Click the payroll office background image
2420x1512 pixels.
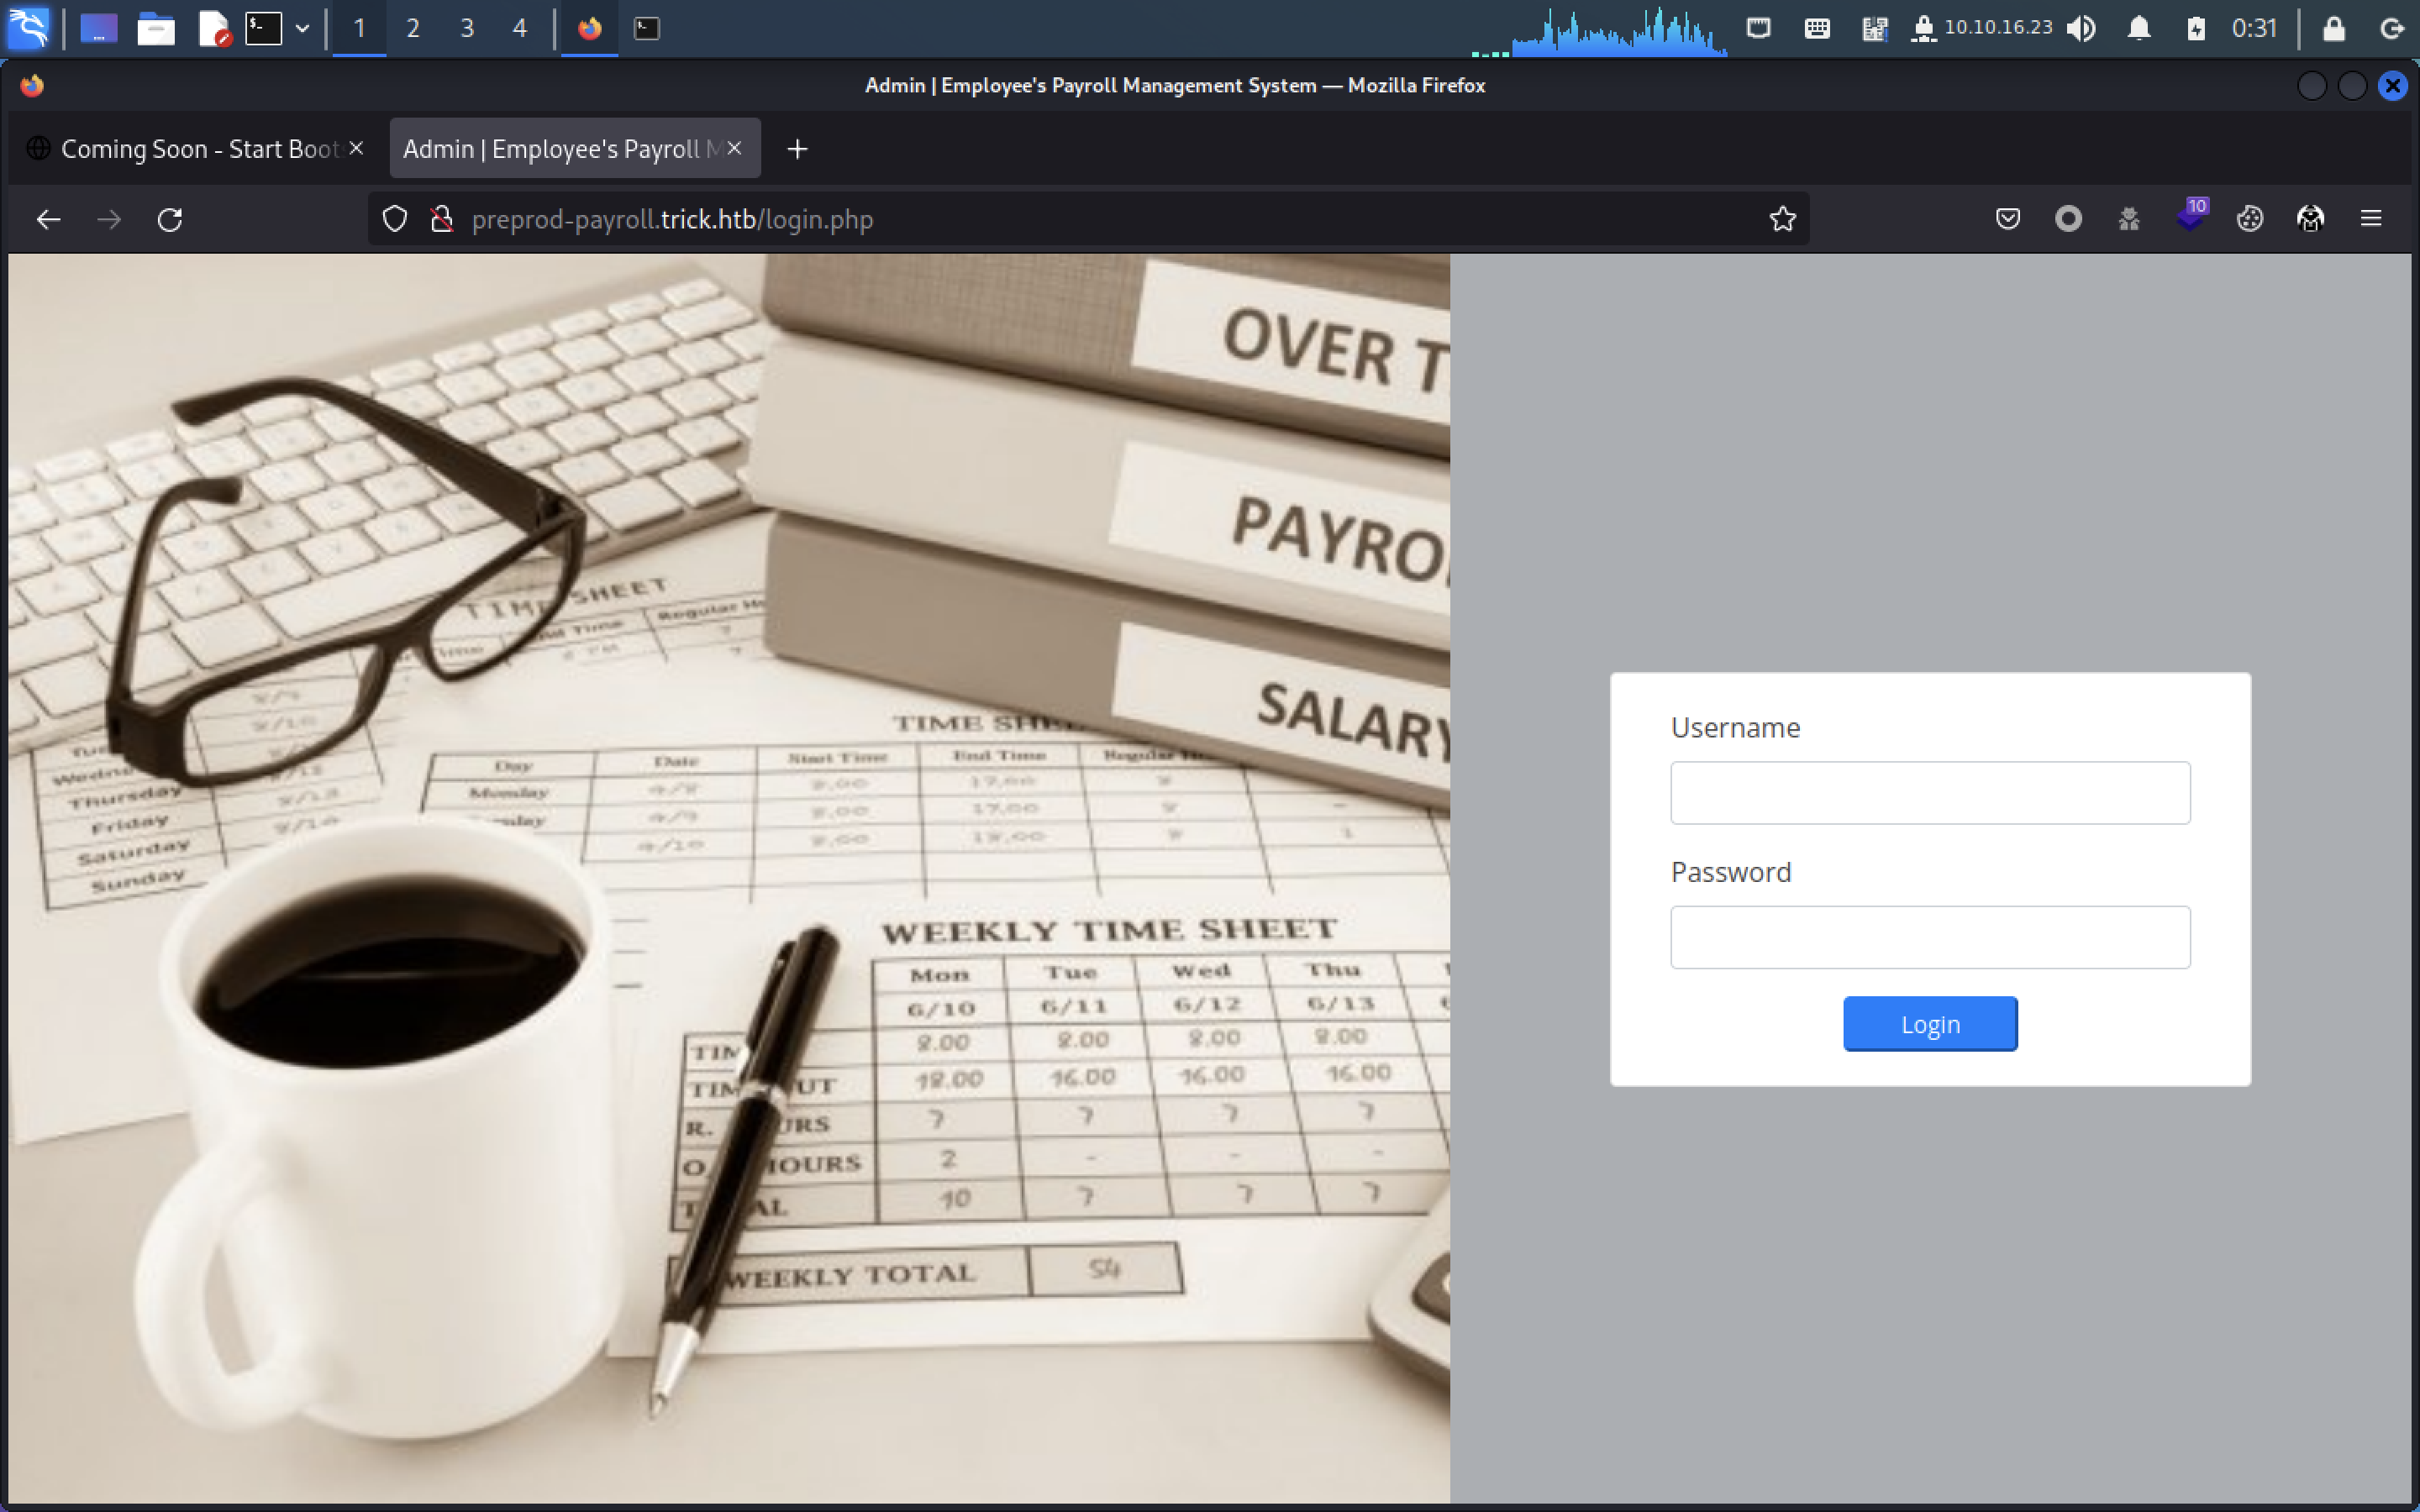729,878
